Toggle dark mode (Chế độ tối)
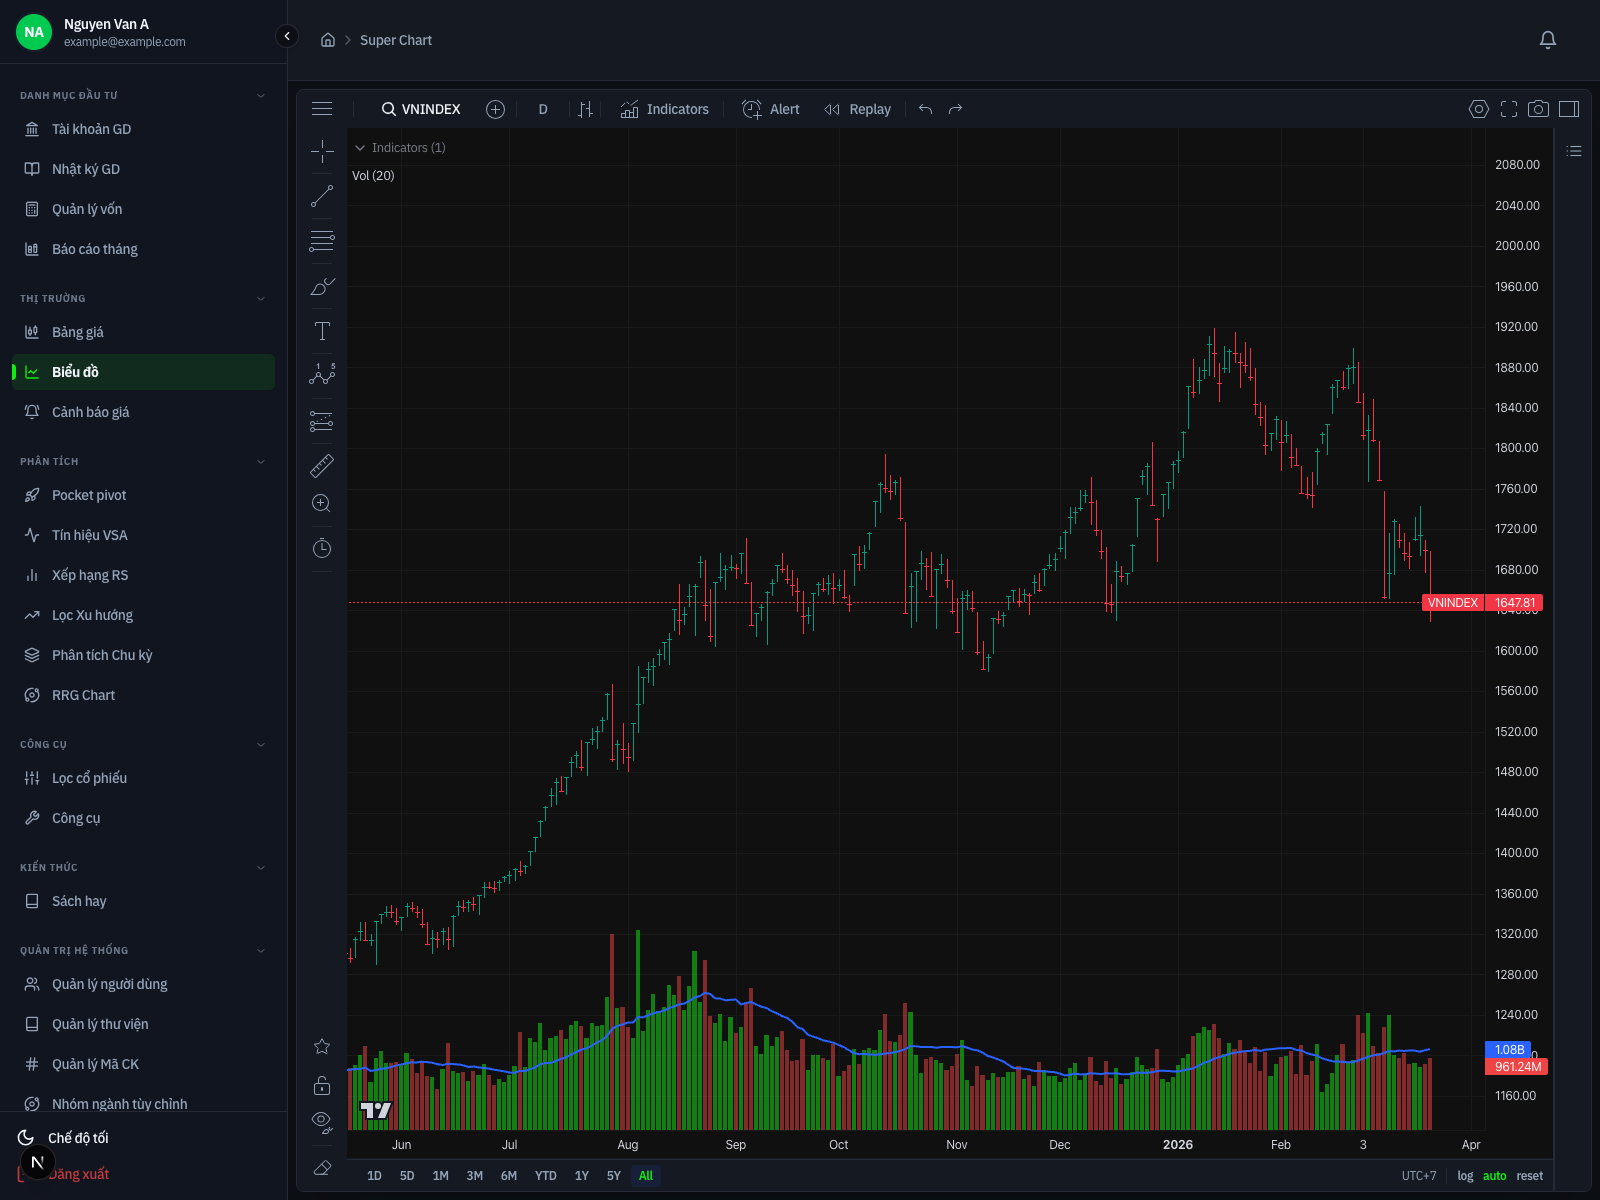Viewport: 1600px width, 1200px height. coord(78,1138)
